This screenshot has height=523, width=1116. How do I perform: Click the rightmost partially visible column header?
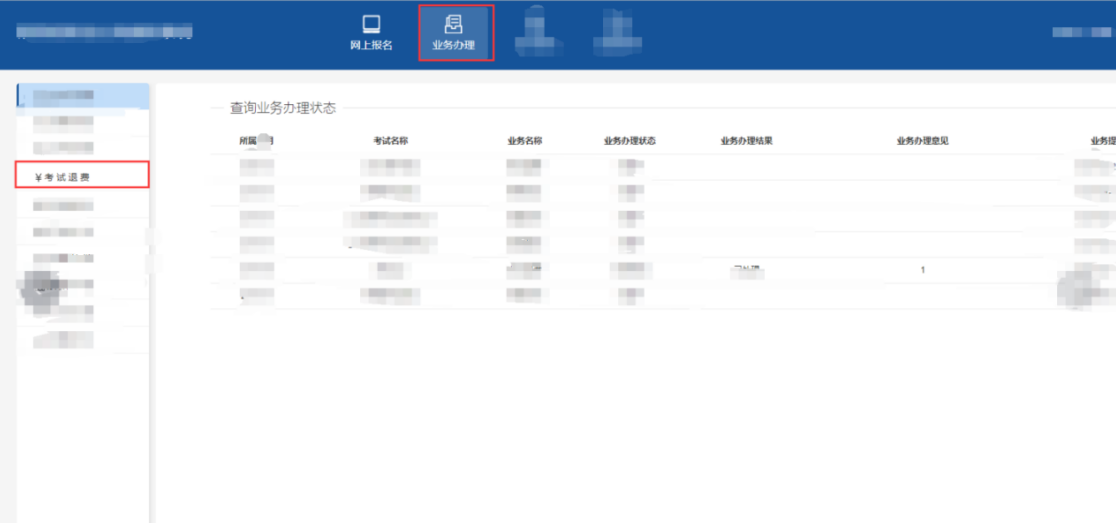(x=1102, y=141)
